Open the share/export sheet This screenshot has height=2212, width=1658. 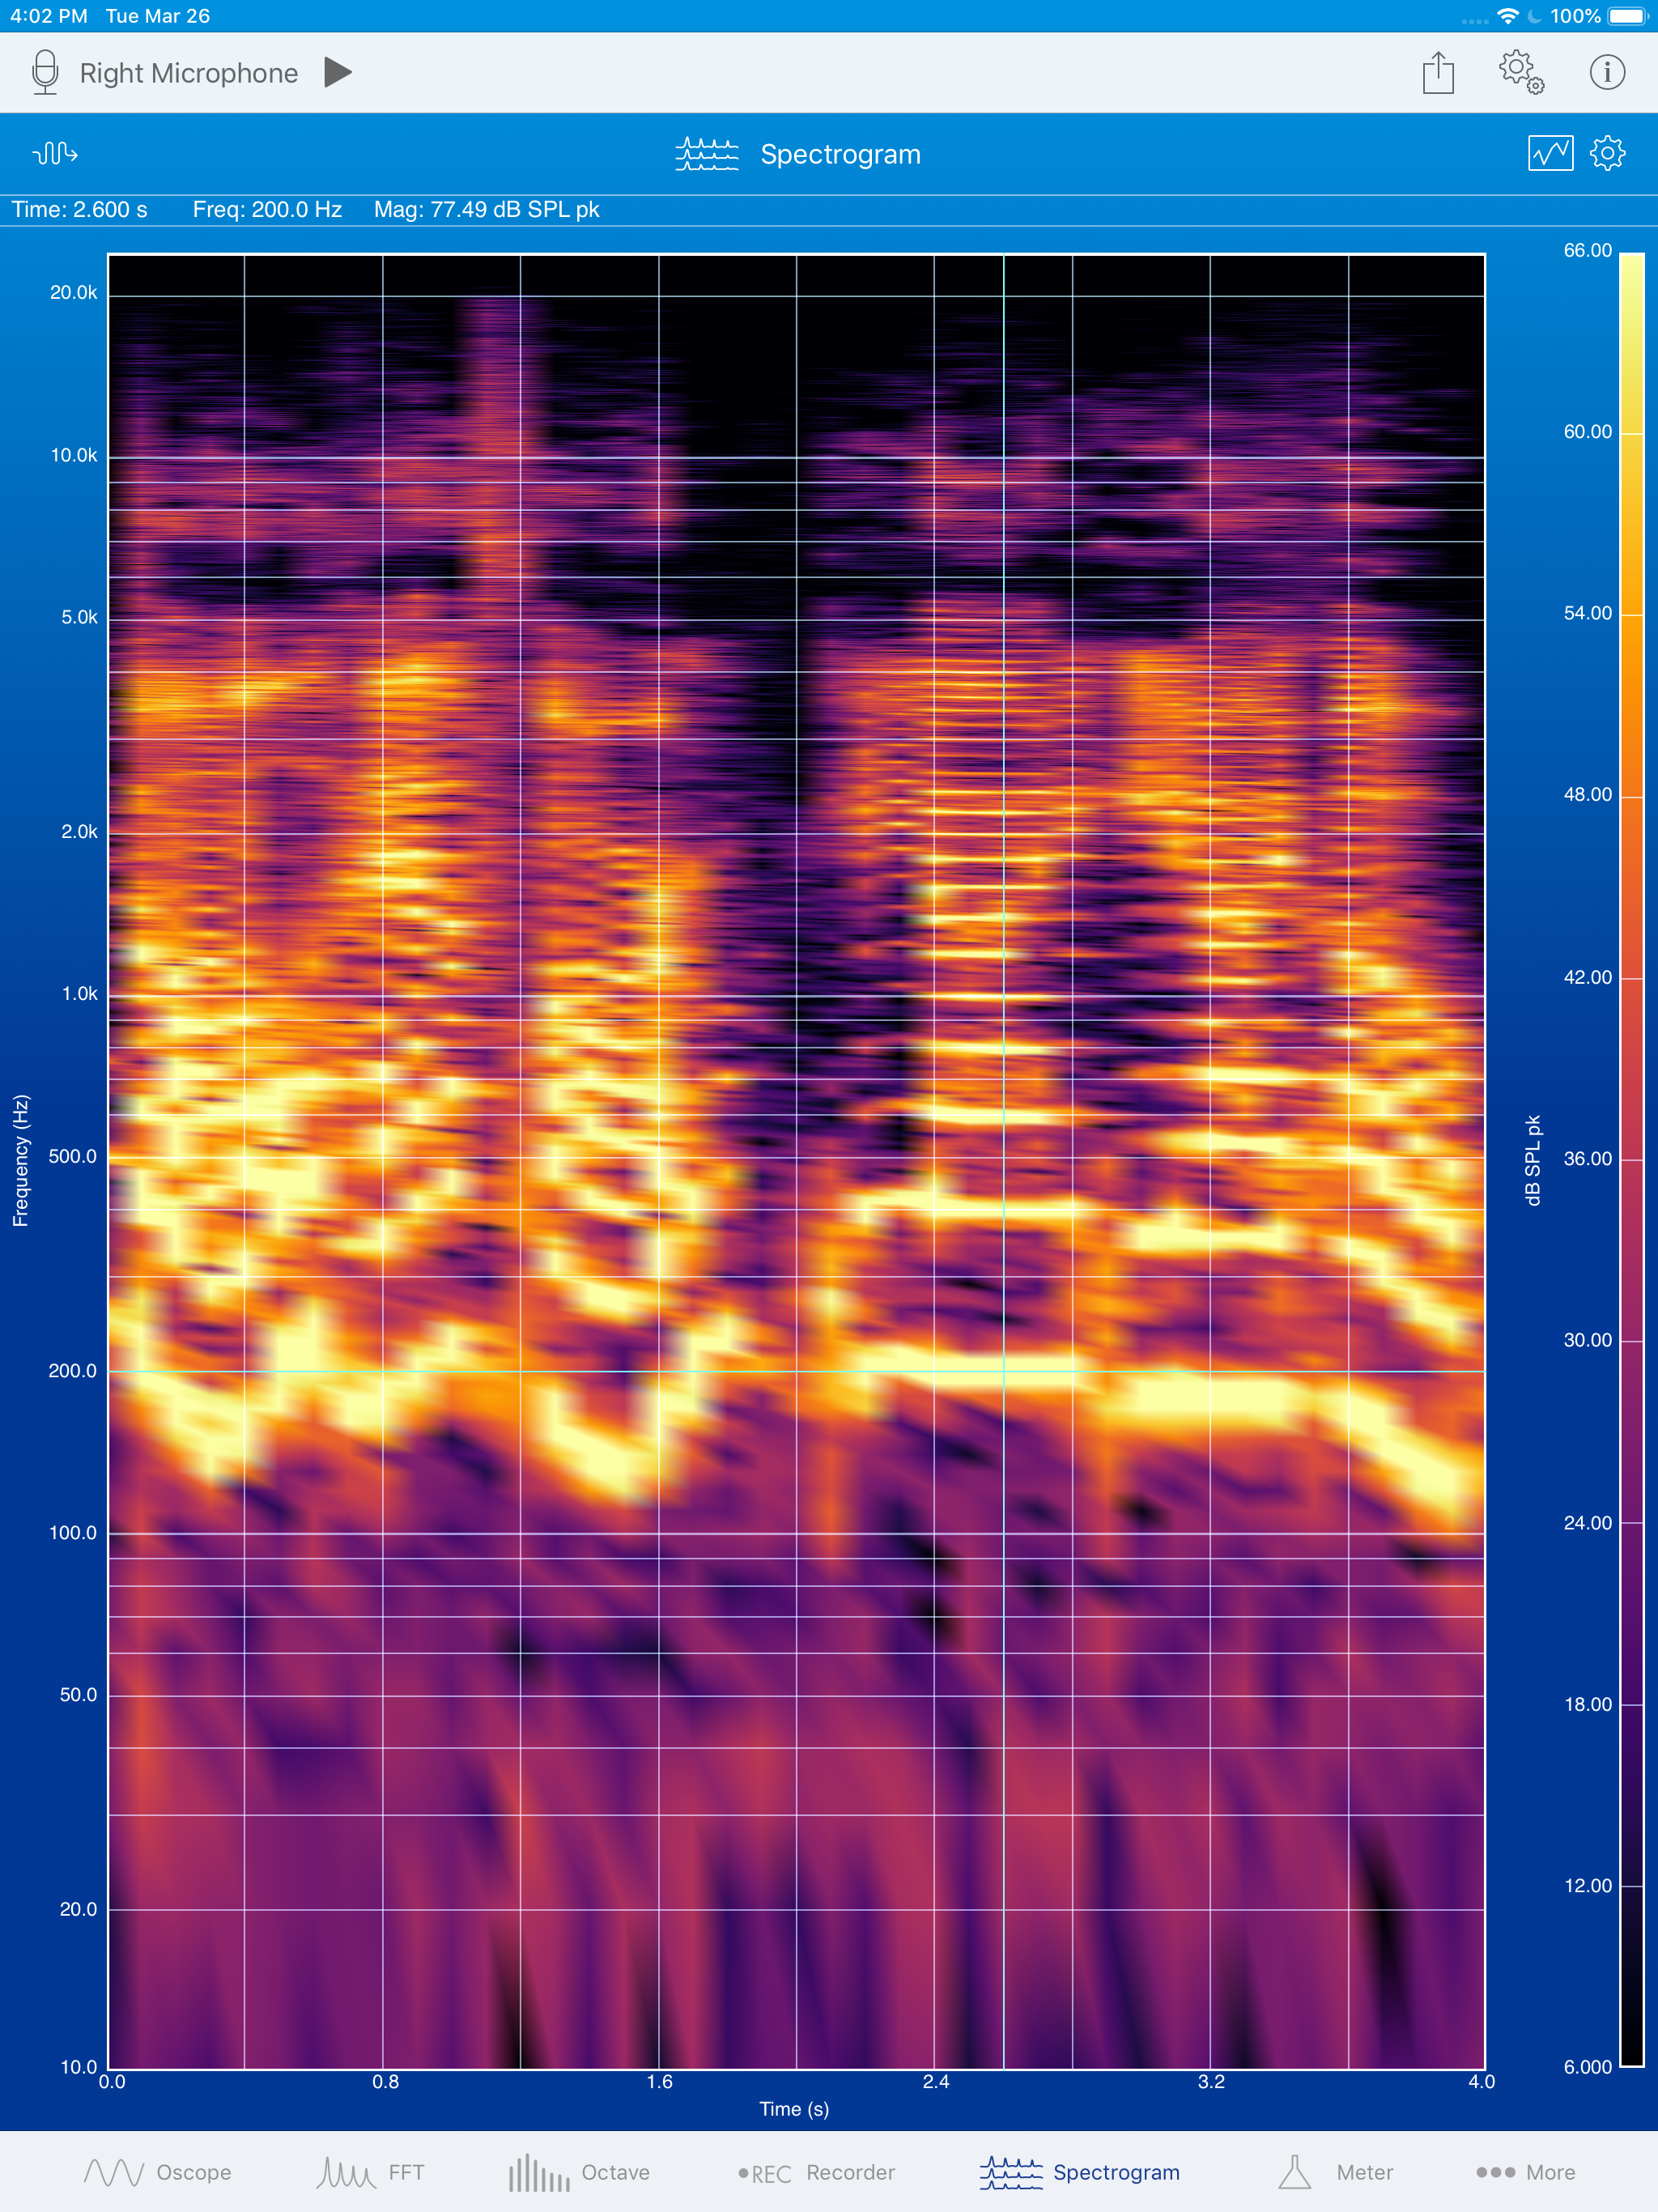pos(1439,72)
